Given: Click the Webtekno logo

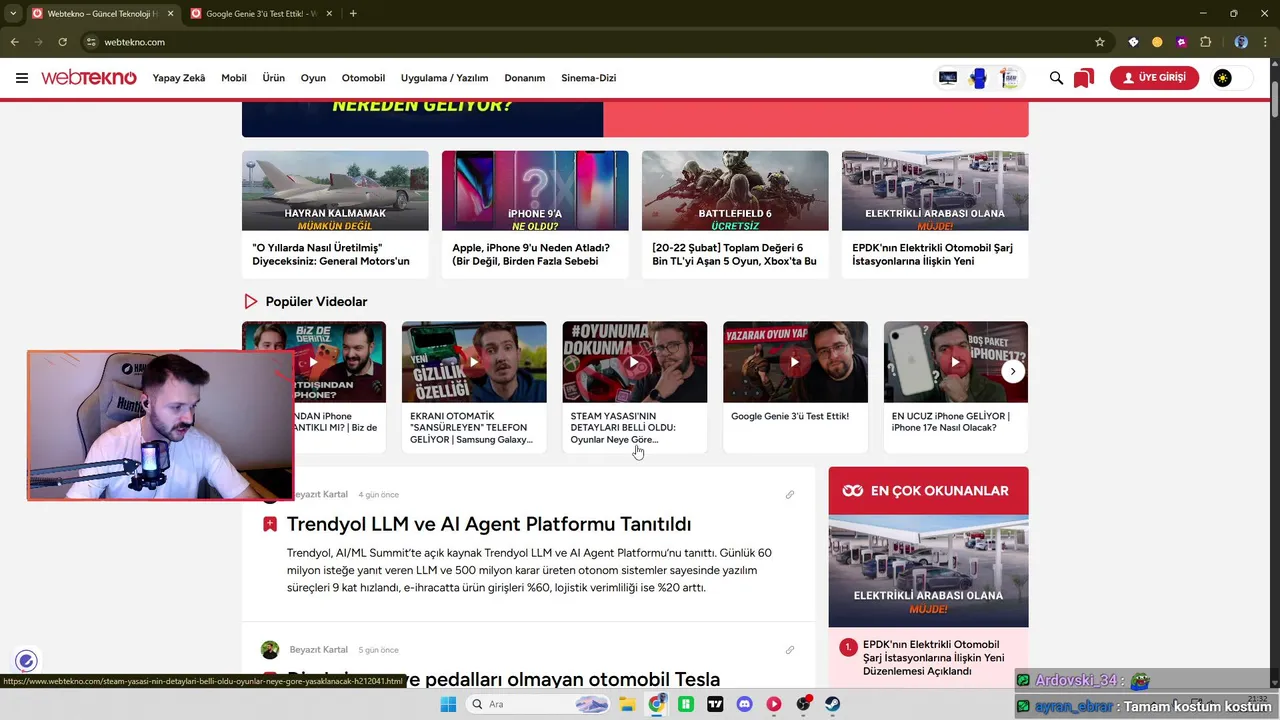Looking at the screenshot, I should coord(89,78).
